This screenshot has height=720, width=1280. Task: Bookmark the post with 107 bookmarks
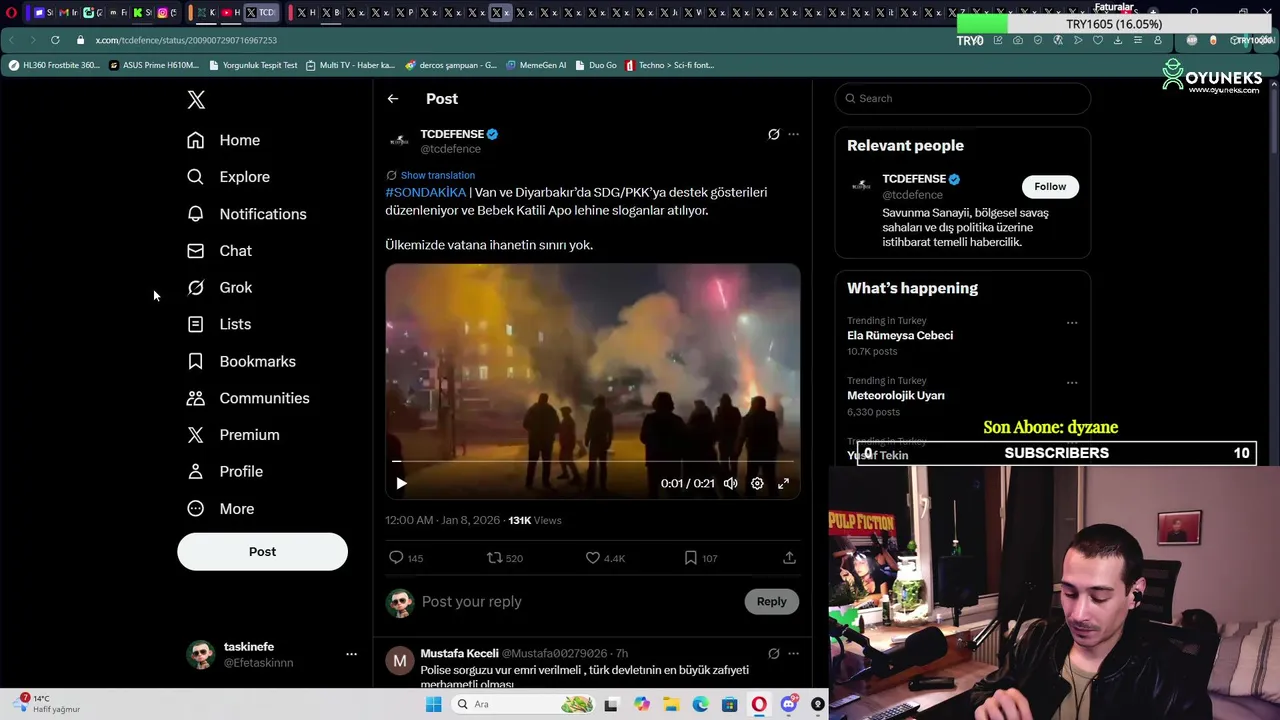690,558
